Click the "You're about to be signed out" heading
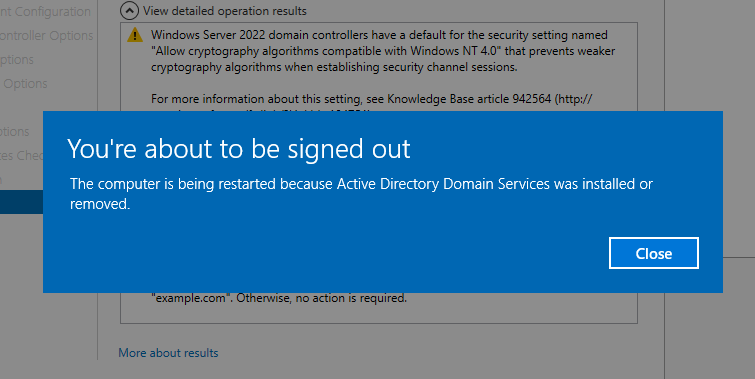 point(239,149)
